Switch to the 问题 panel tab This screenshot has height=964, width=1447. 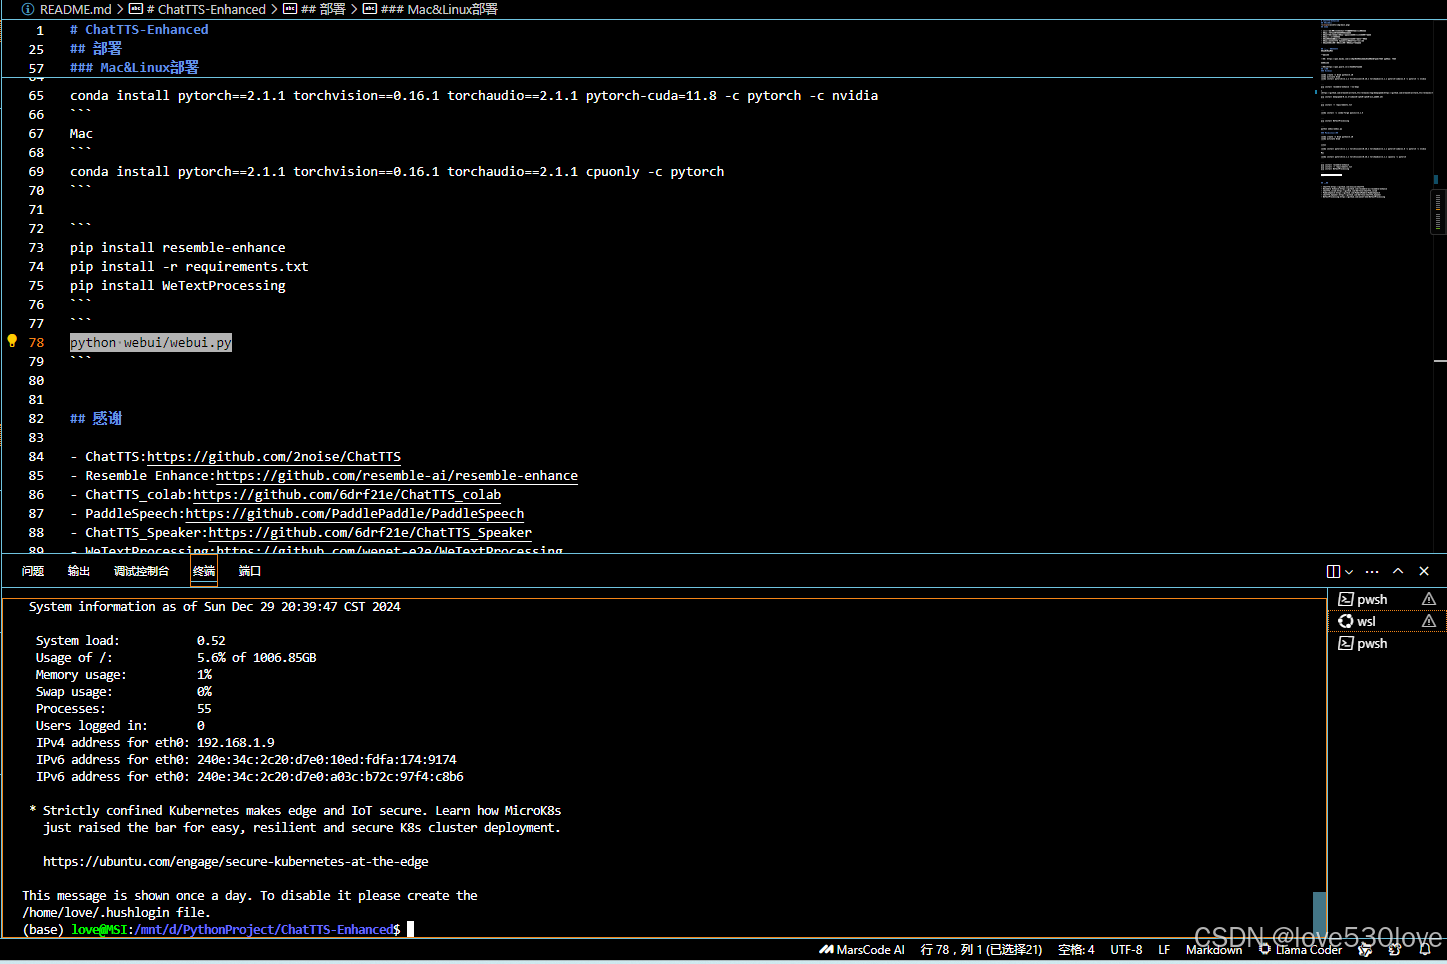click(x=33, y=571)
